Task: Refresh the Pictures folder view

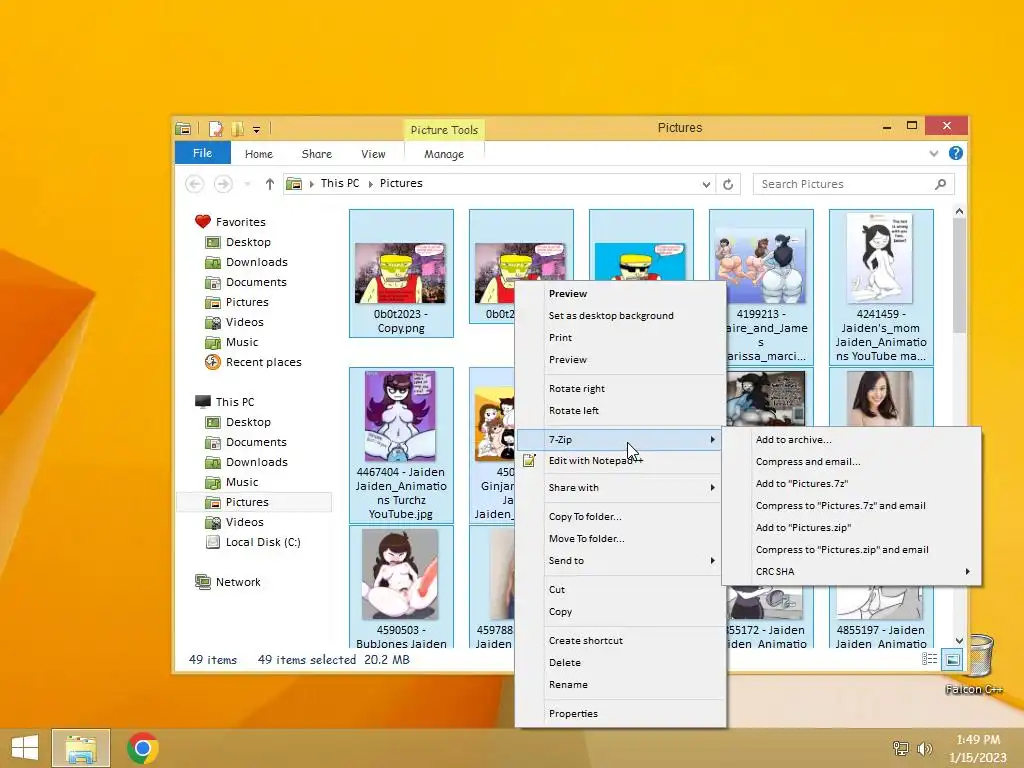Action: (728, 184)
